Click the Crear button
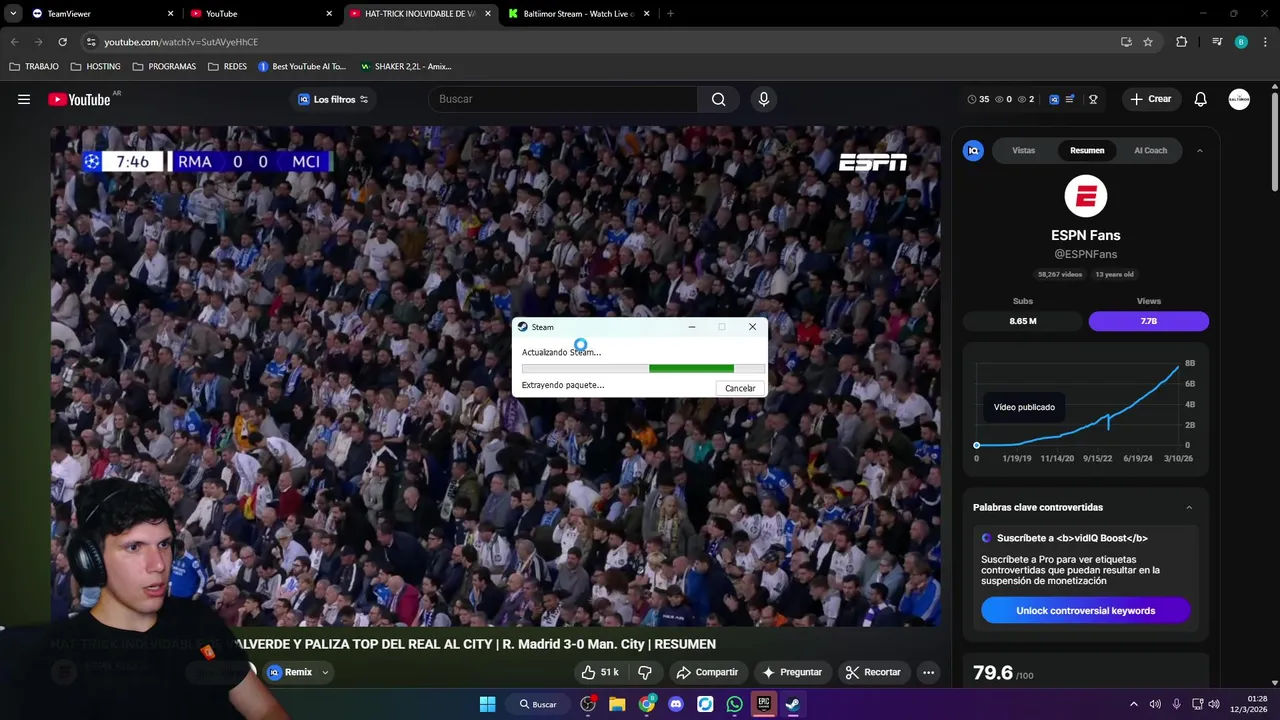Screen dimensions: 1280x720 coord(1150,99)
